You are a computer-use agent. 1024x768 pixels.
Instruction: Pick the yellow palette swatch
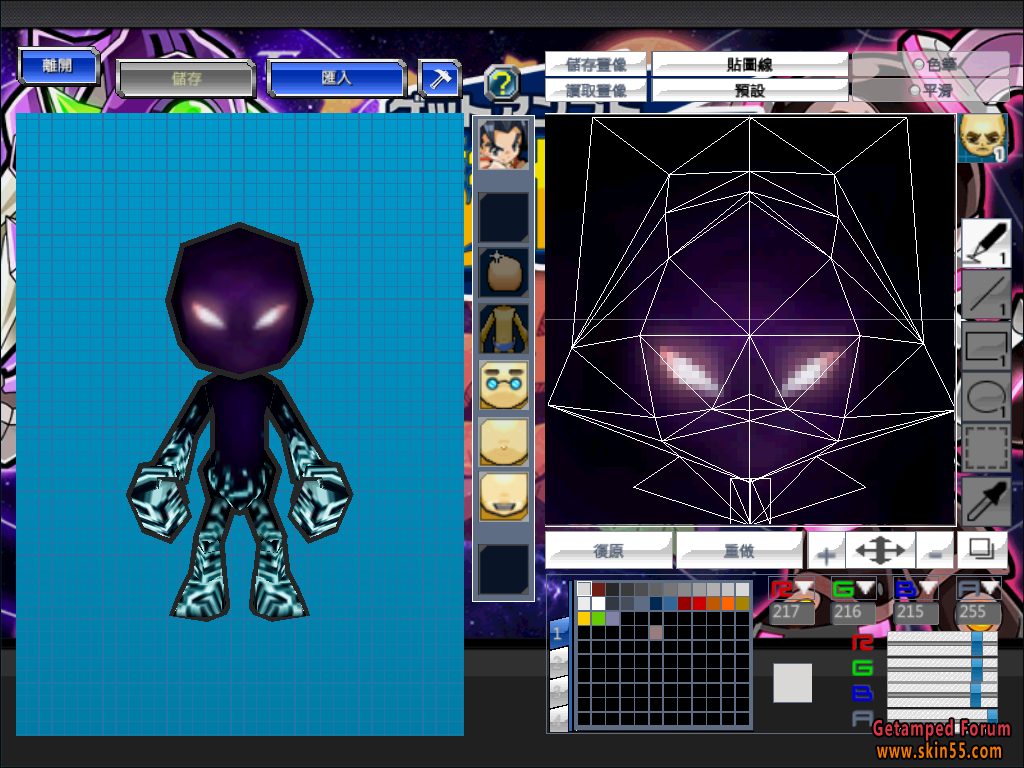tap(584, 618)
